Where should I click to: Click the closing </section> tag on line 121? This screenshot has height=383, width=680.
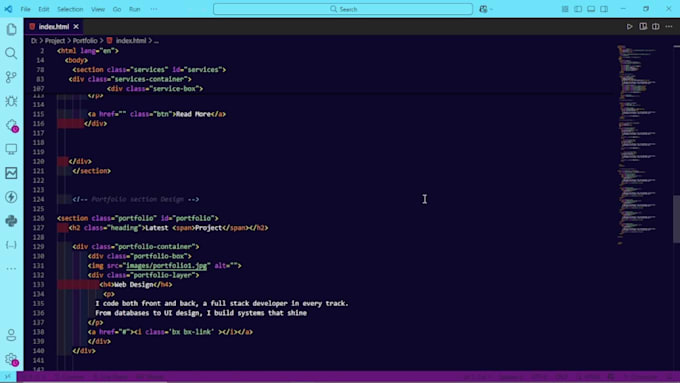coord(92,171)
